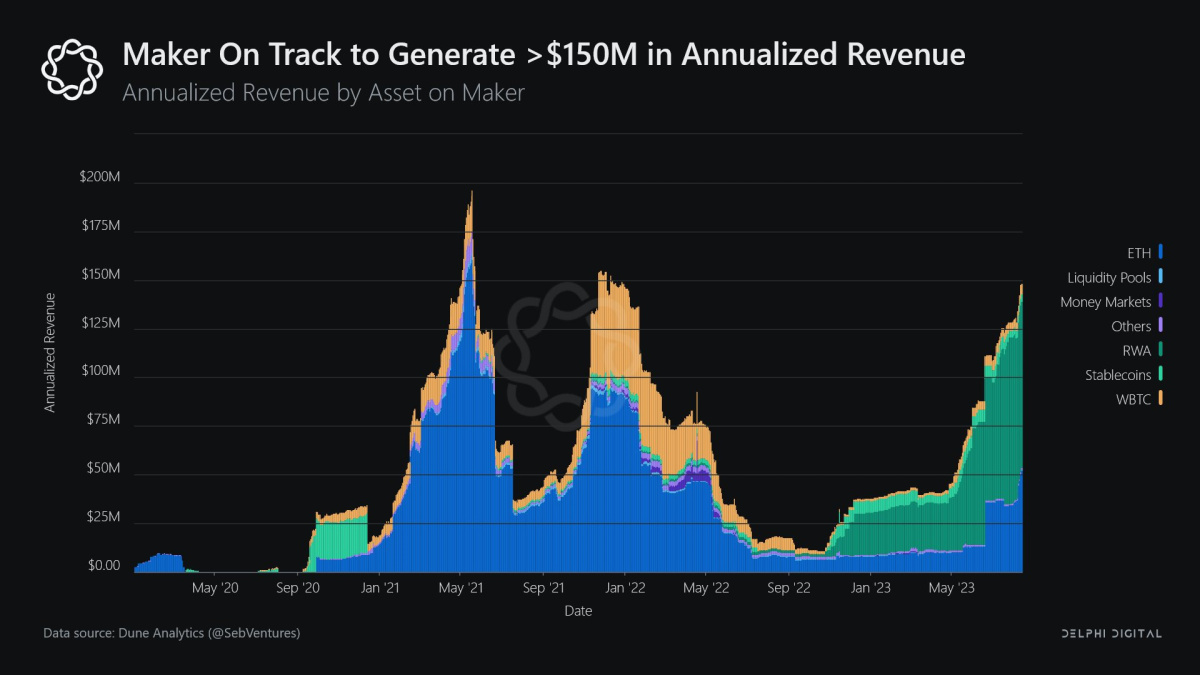1200x675 pixels.
Task: Click the Jan '21 x-axis label
Action: point(379,589)
